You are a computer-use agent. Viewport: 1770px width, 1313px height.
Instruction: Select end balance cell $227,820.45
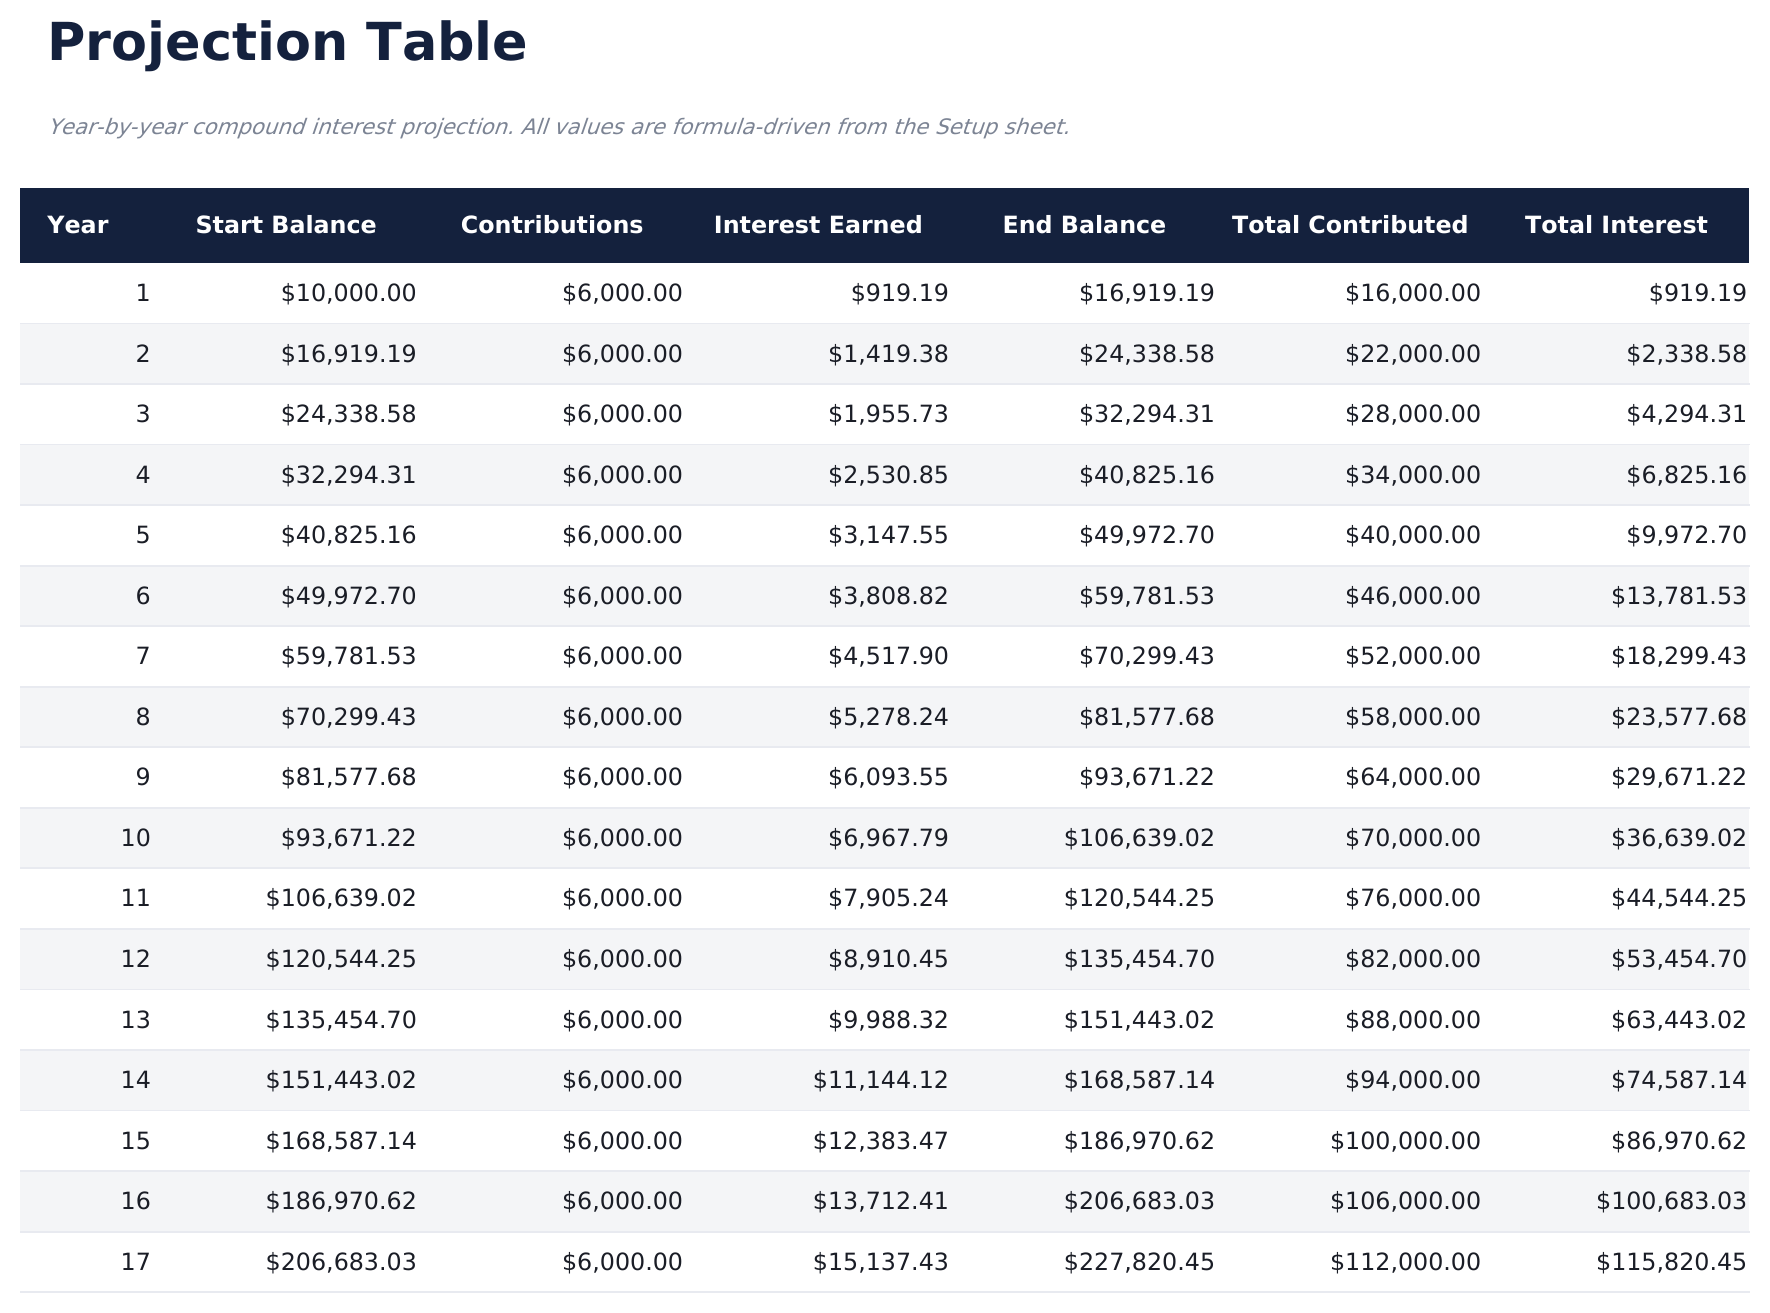pos(1139,1262)
